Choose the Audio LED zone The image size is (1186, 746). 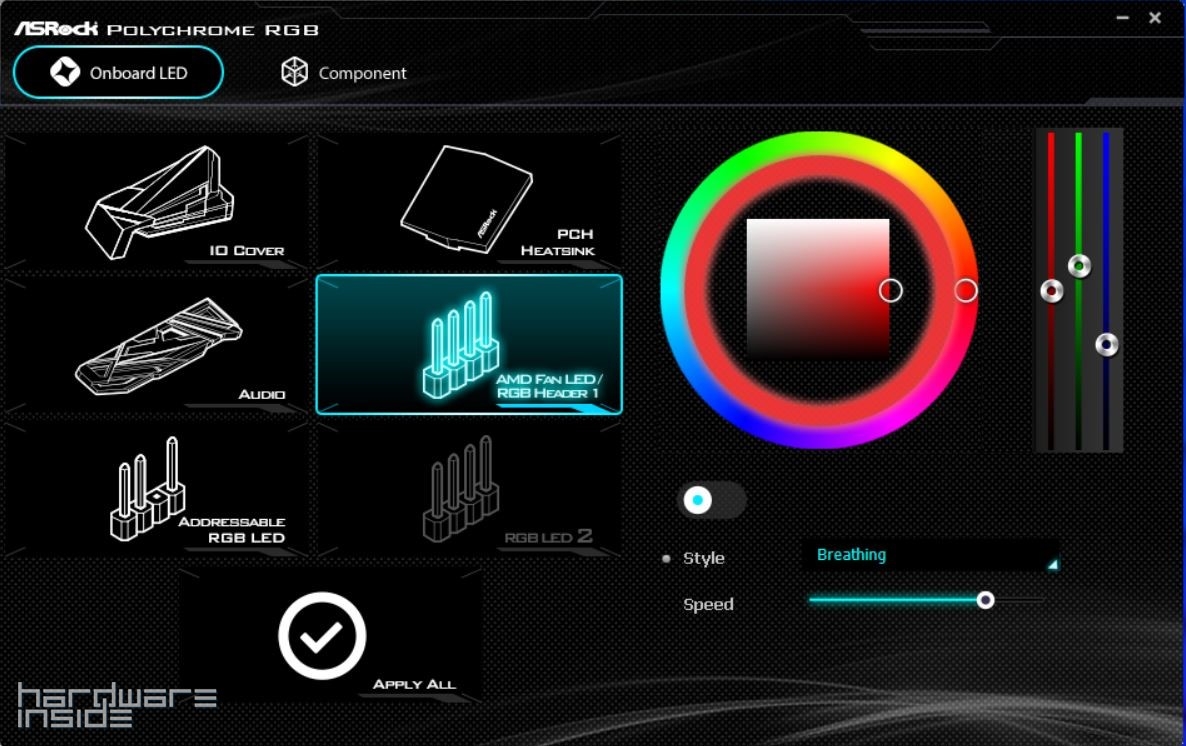(x=158, y=343)
